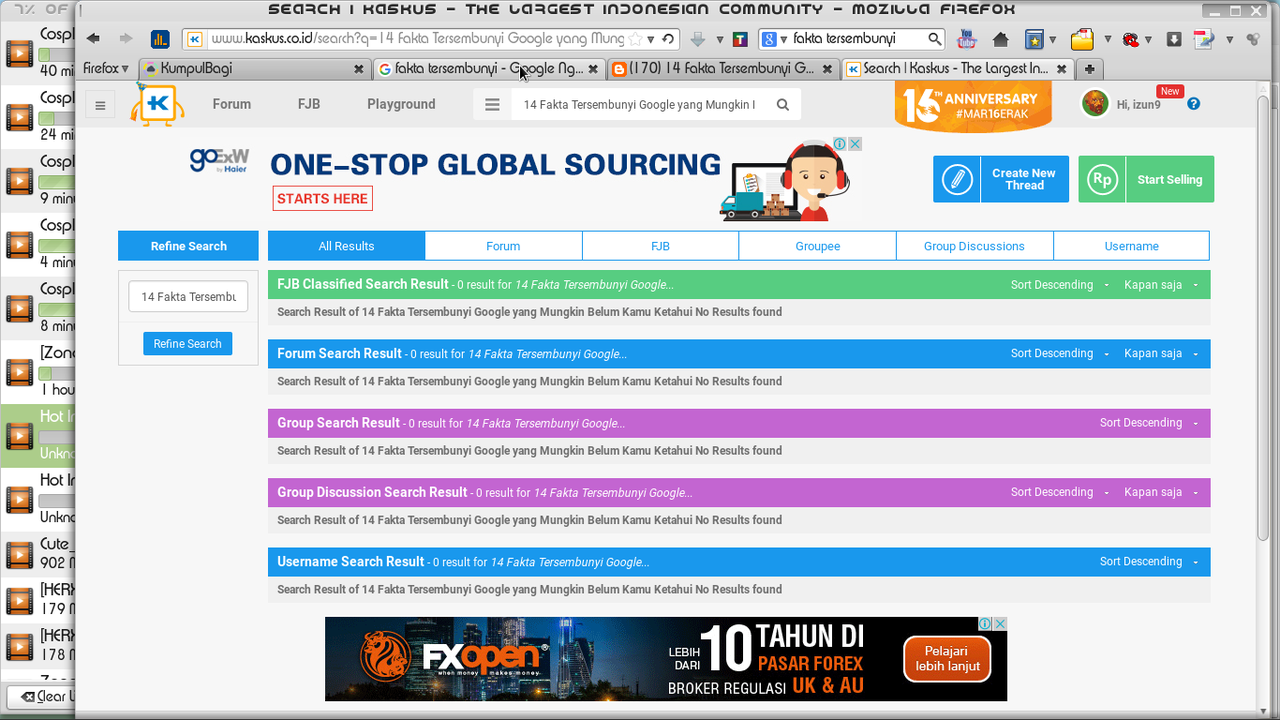This screenshot has height=720, width=1280.
Task: Select the Group Discussions filter tab
Action: point(974,246)
